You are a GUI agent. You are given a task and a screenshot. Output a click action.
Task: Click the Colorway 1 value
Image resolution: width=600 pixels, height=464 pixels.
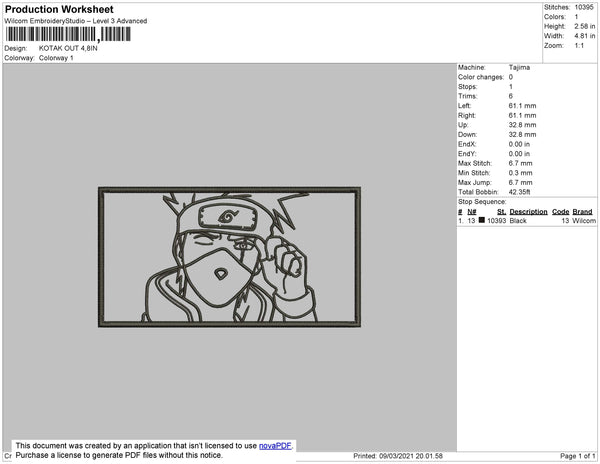[56, 58]
